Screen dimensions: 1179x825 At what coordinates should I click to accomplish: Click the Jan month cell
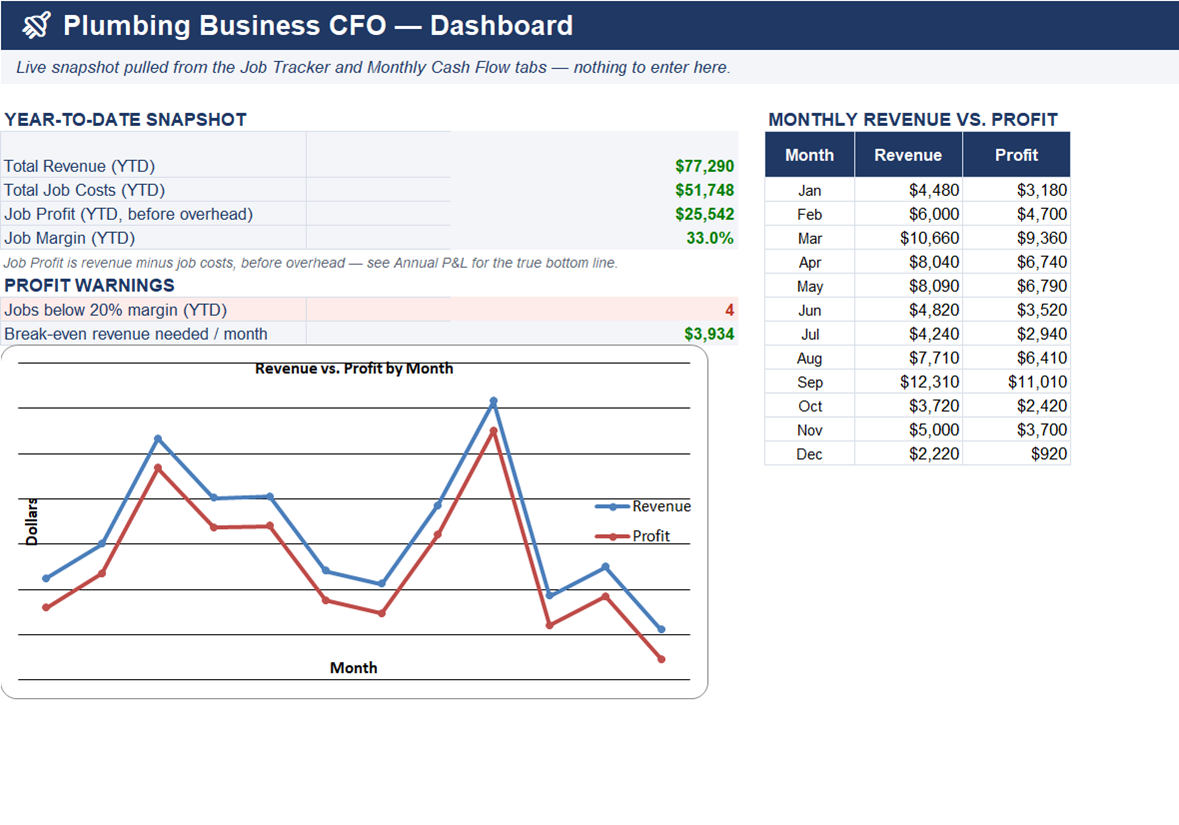point(810,190)
